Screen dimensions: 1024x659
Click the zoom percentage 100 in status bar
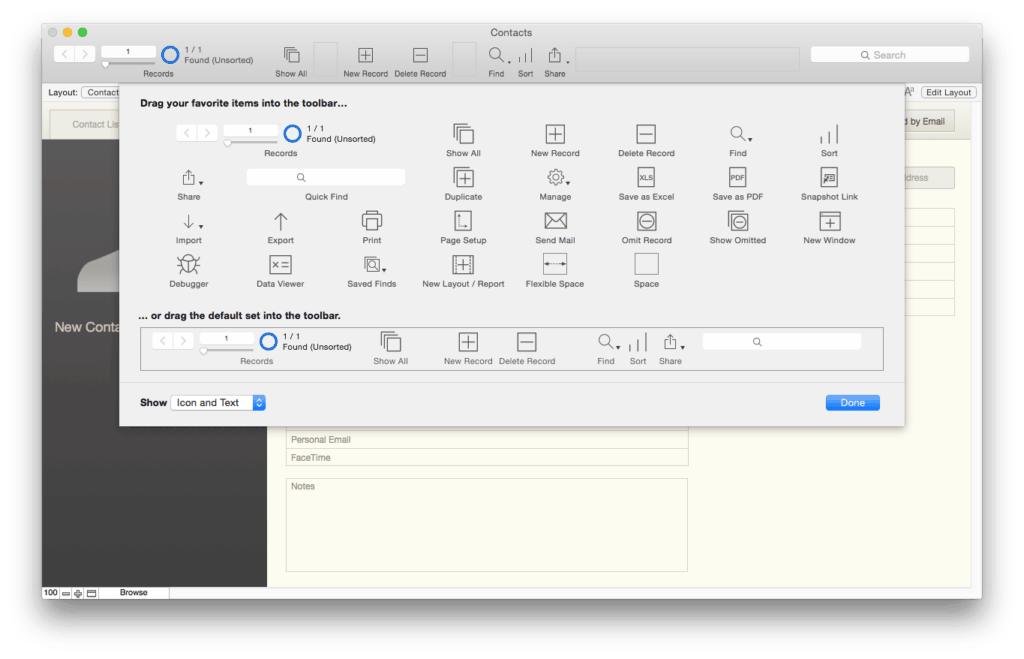(50, 593)
